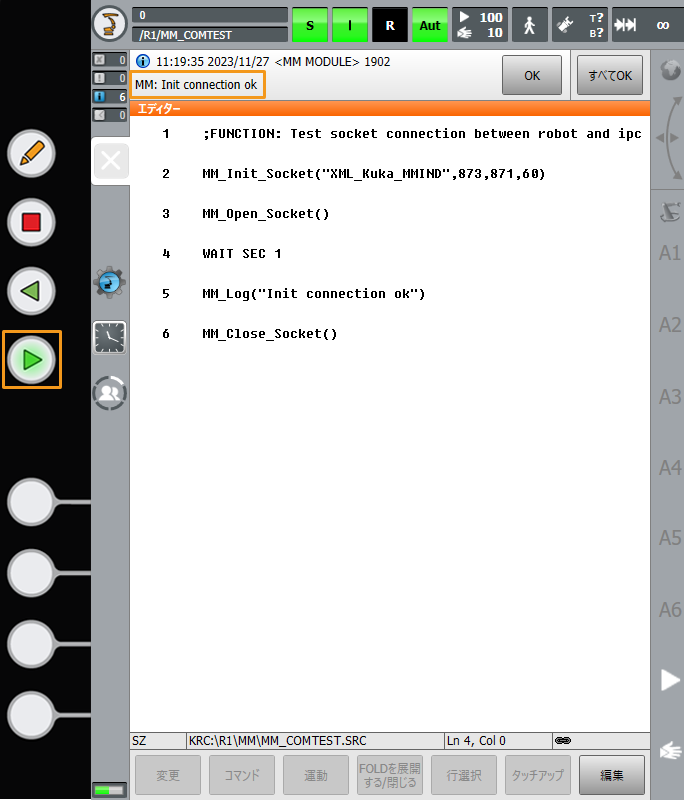The height and width of the screenshot is (800, 684).
Task: Open incremental jog infinity setting
Action: tap(647, 25)
